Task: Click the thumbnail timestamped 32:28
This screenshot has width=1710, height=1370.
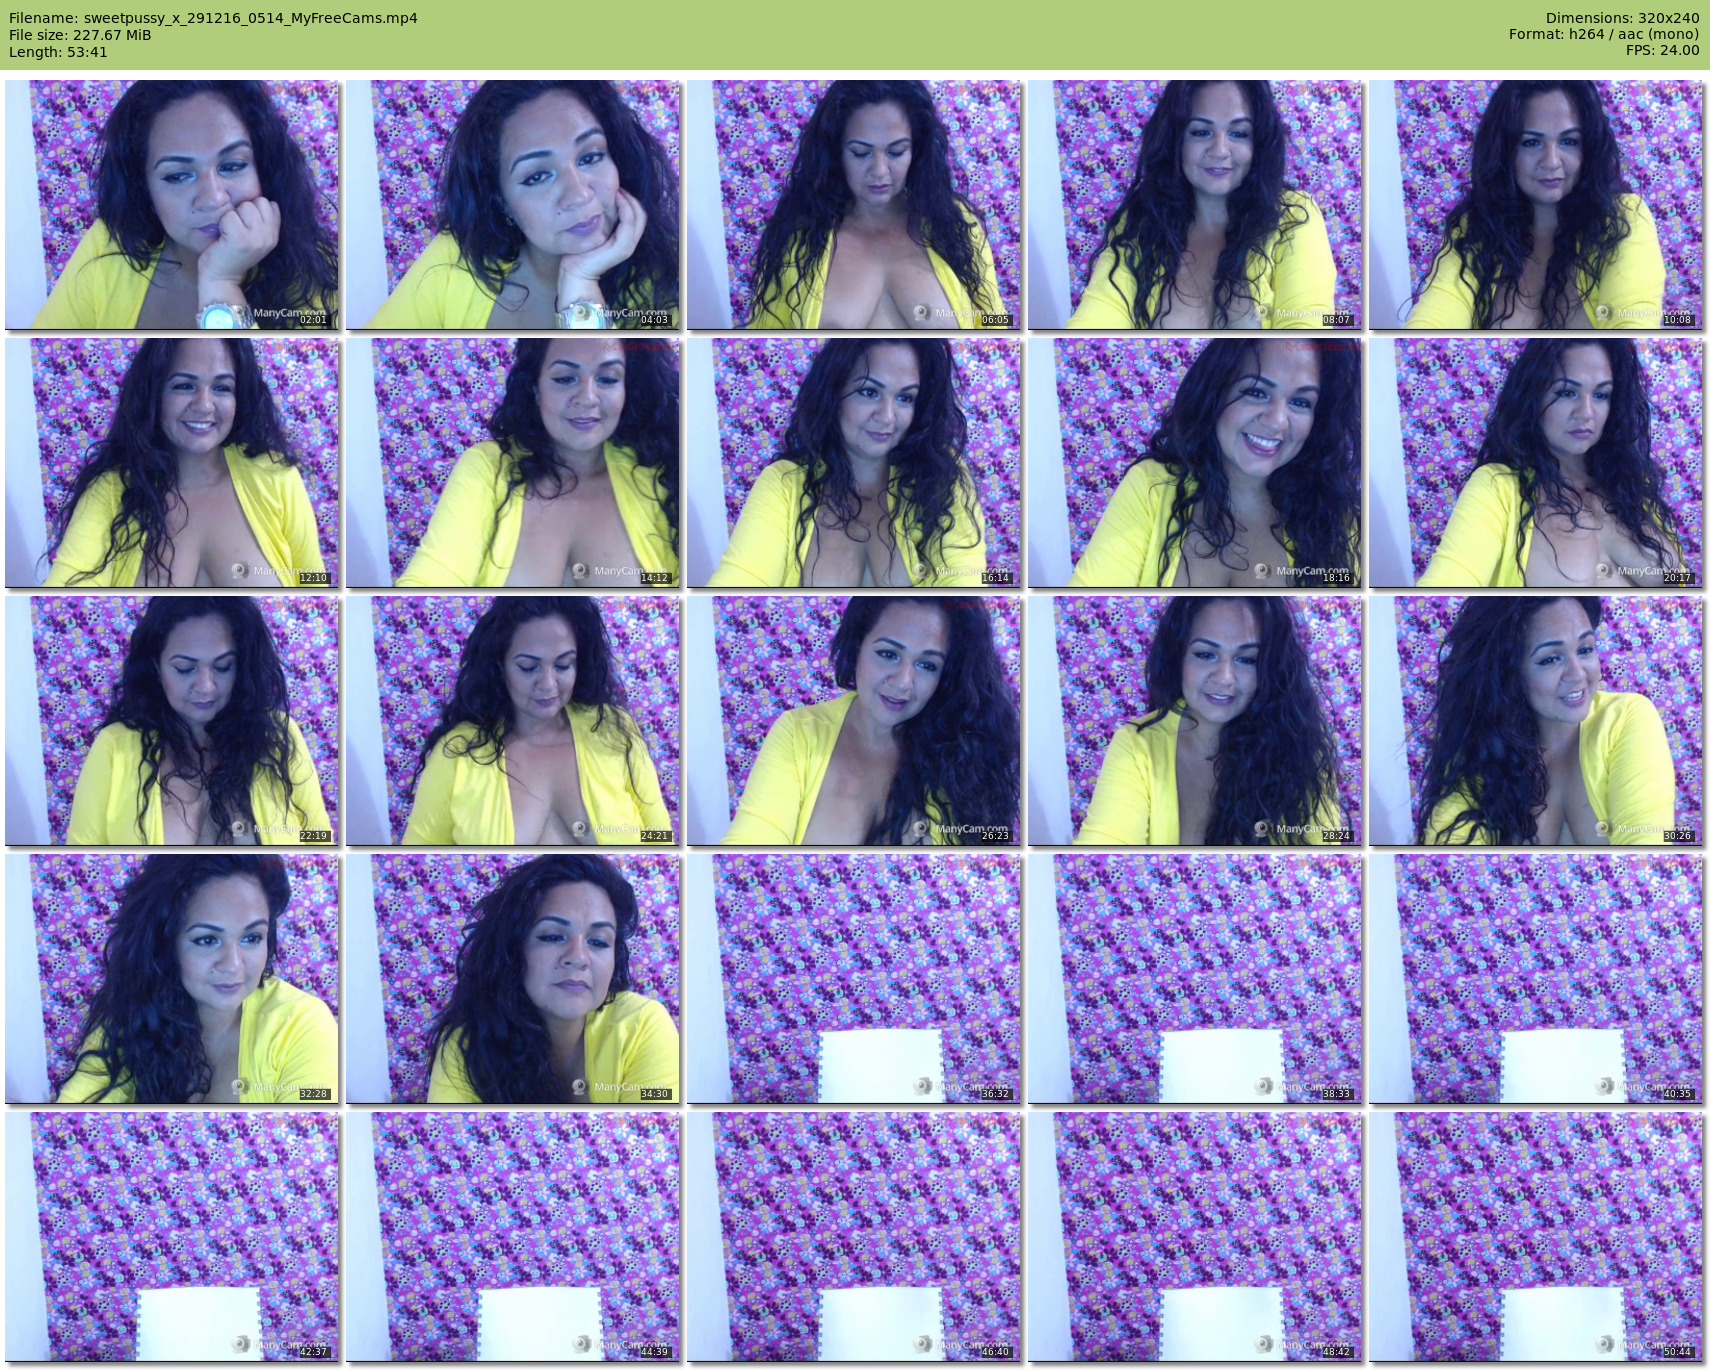Action: coord(172,978)
